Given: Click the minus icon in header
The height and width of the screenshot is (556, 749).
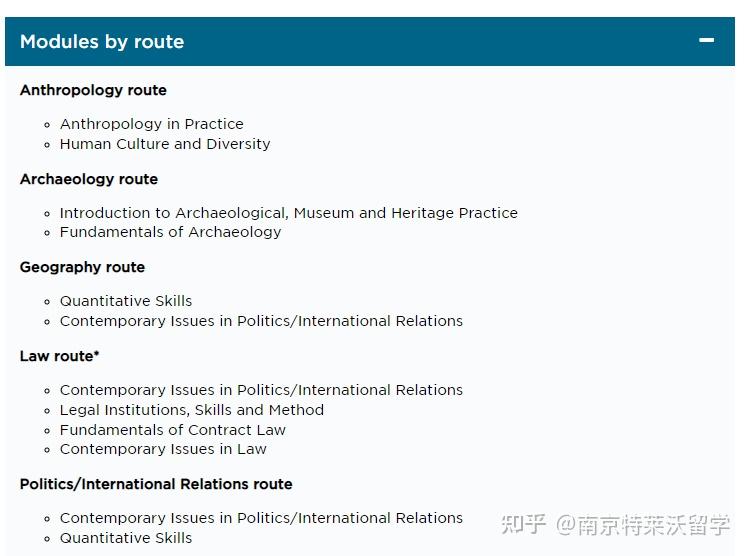Looking at the screenshot, I should (707, 41).
